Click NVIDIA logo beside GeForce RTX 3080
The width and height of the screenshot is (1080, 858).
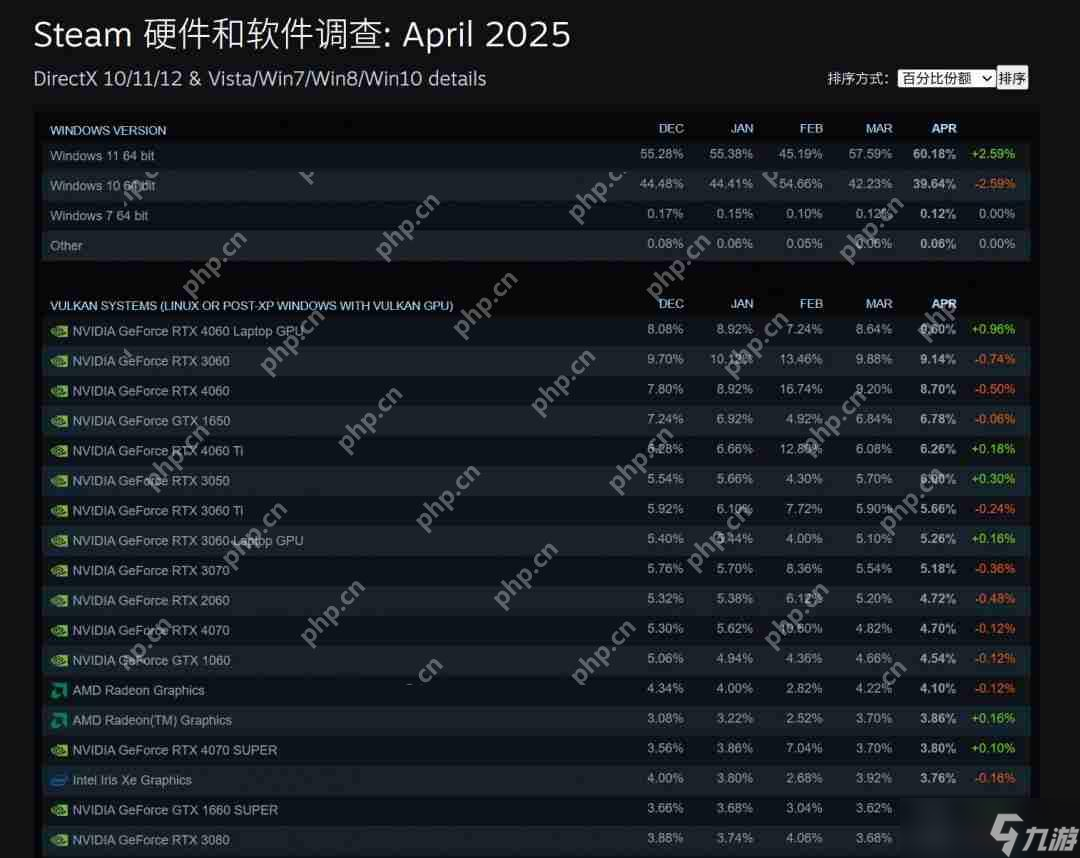59,840
